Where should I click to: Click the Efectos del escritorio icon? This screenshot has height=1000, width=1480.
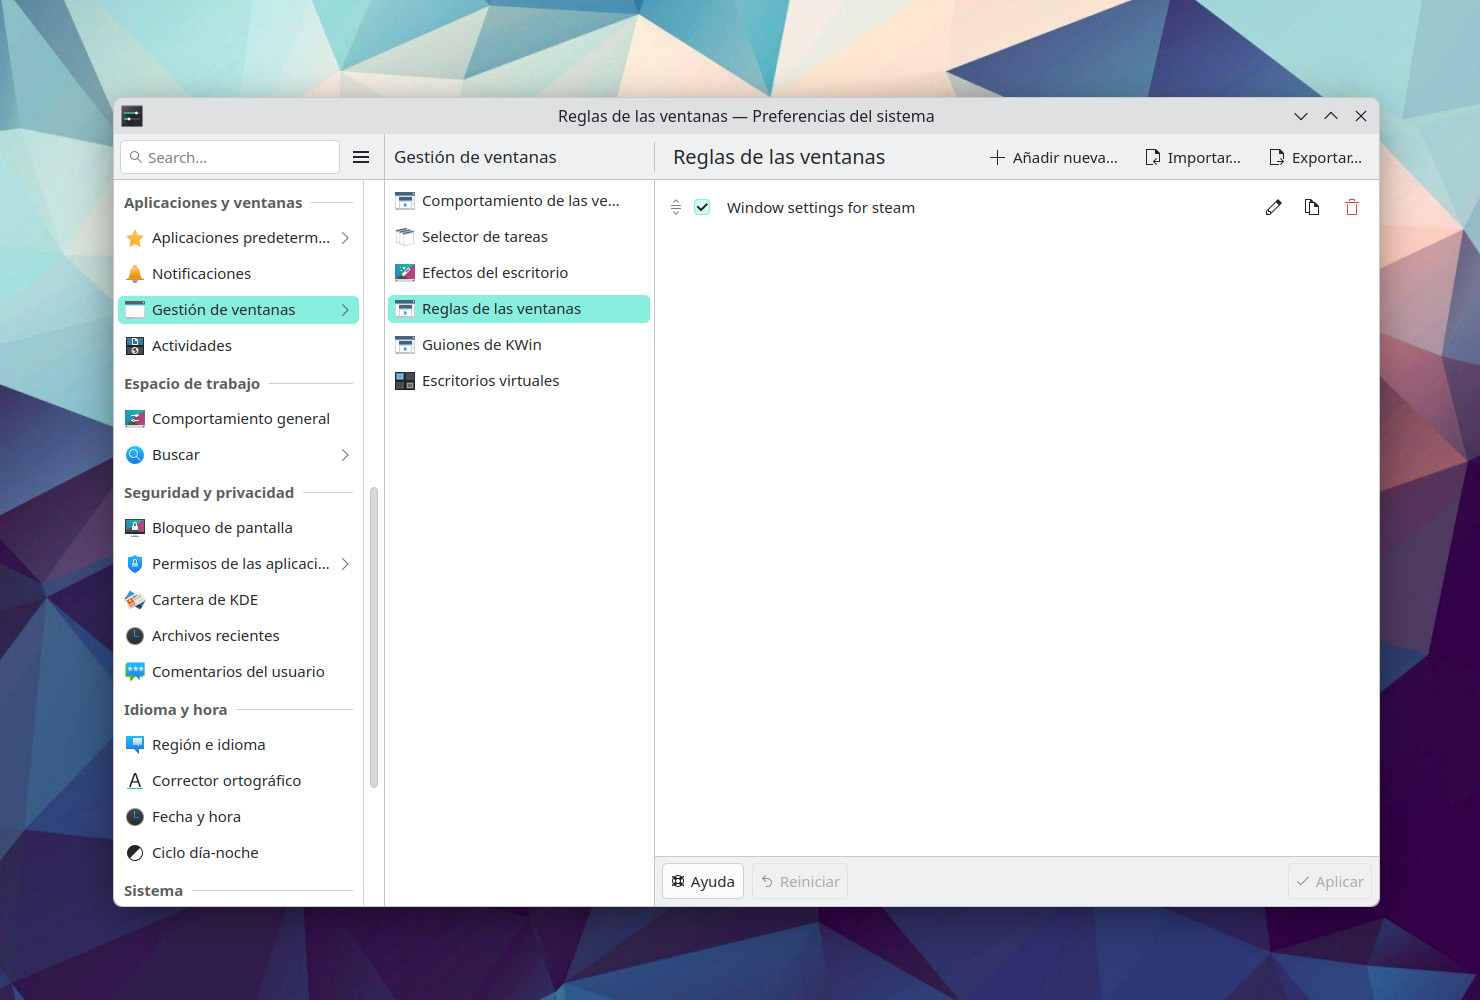pos(405,273)
